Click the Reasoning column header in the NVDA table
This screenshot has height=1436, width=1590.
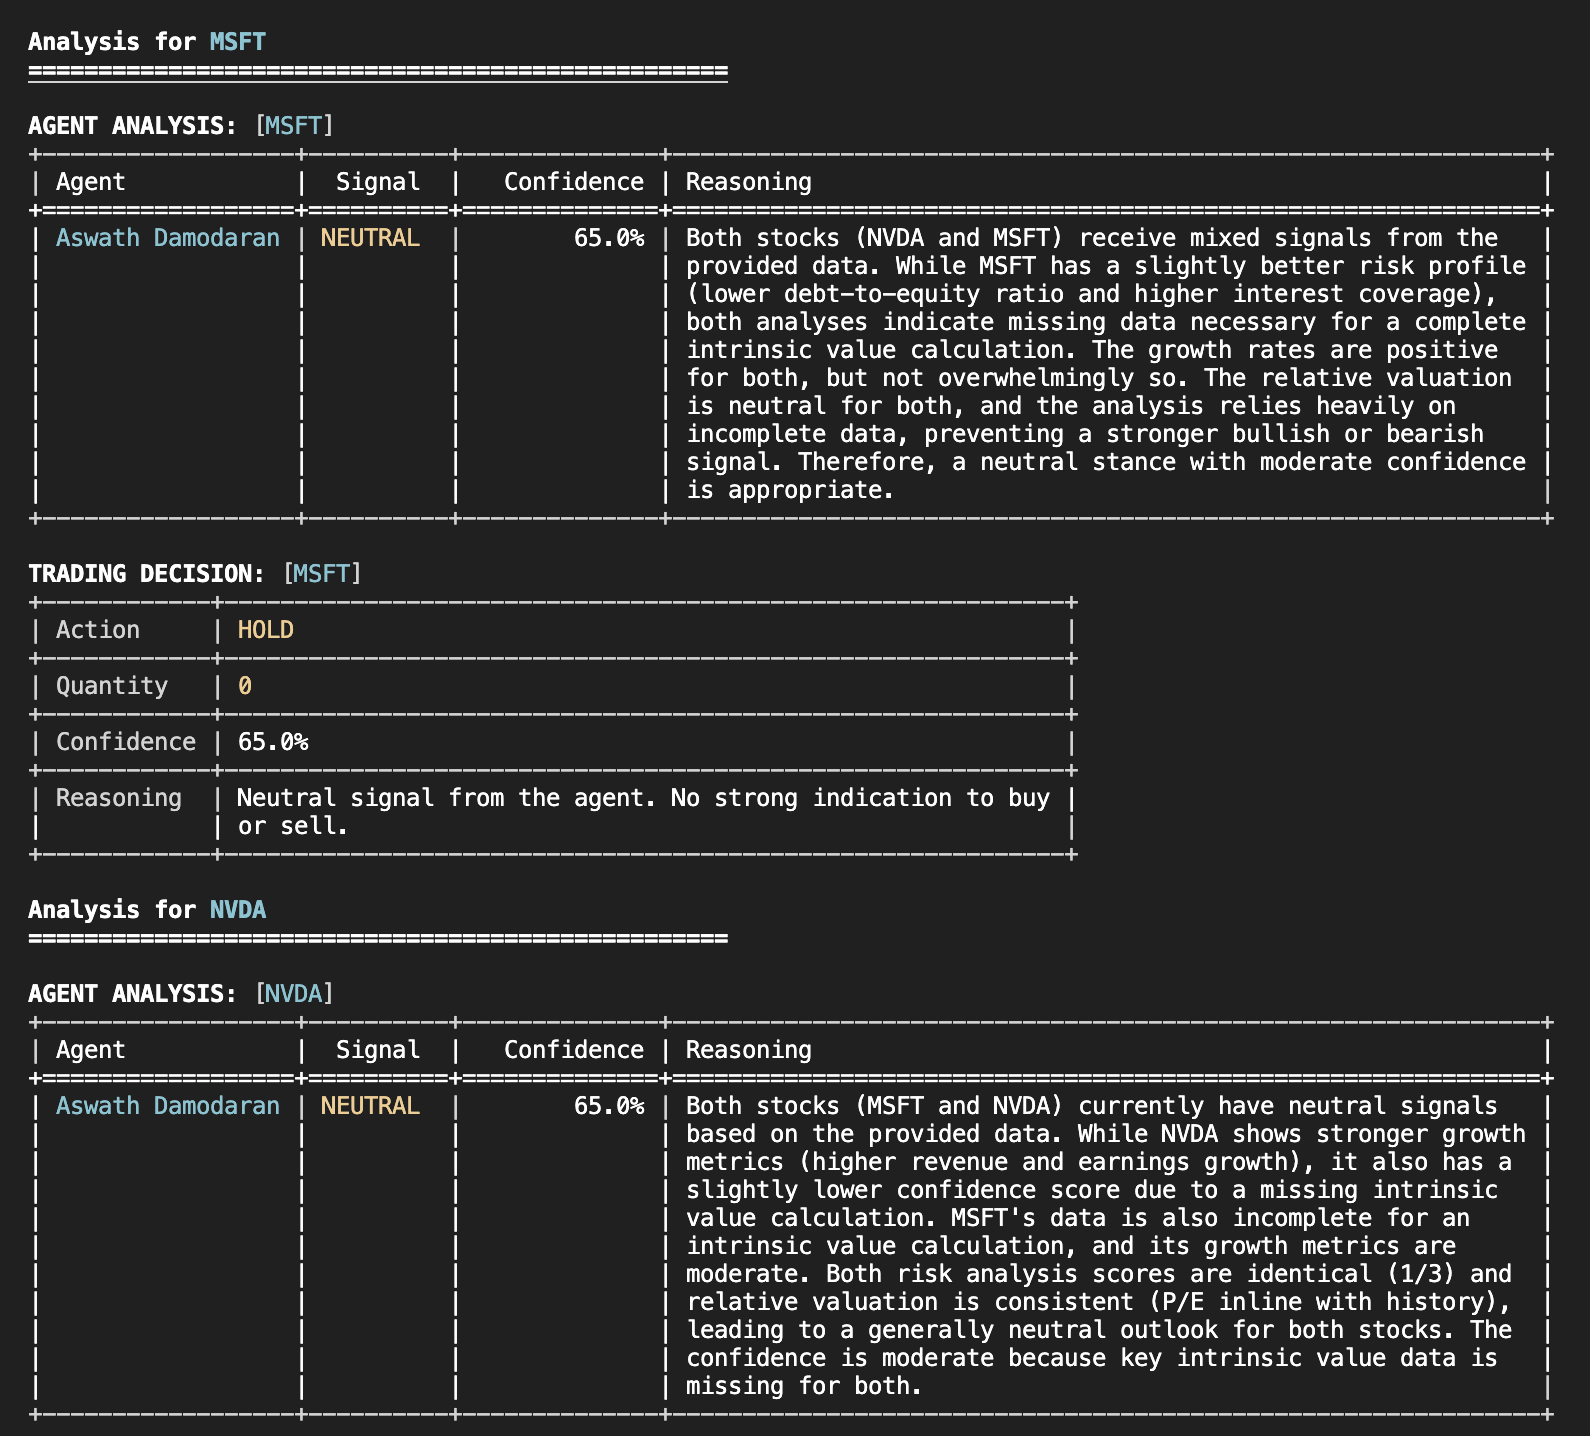749,1050
